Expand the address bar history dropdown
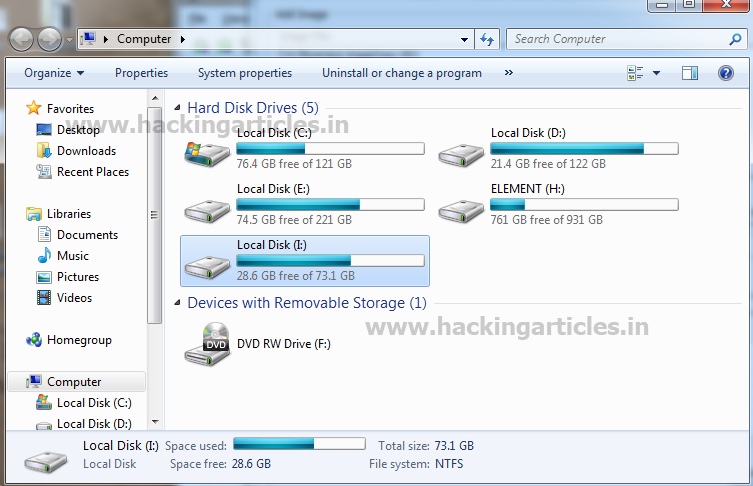This screenshot has height=486, width=753. tap(464, 39)
